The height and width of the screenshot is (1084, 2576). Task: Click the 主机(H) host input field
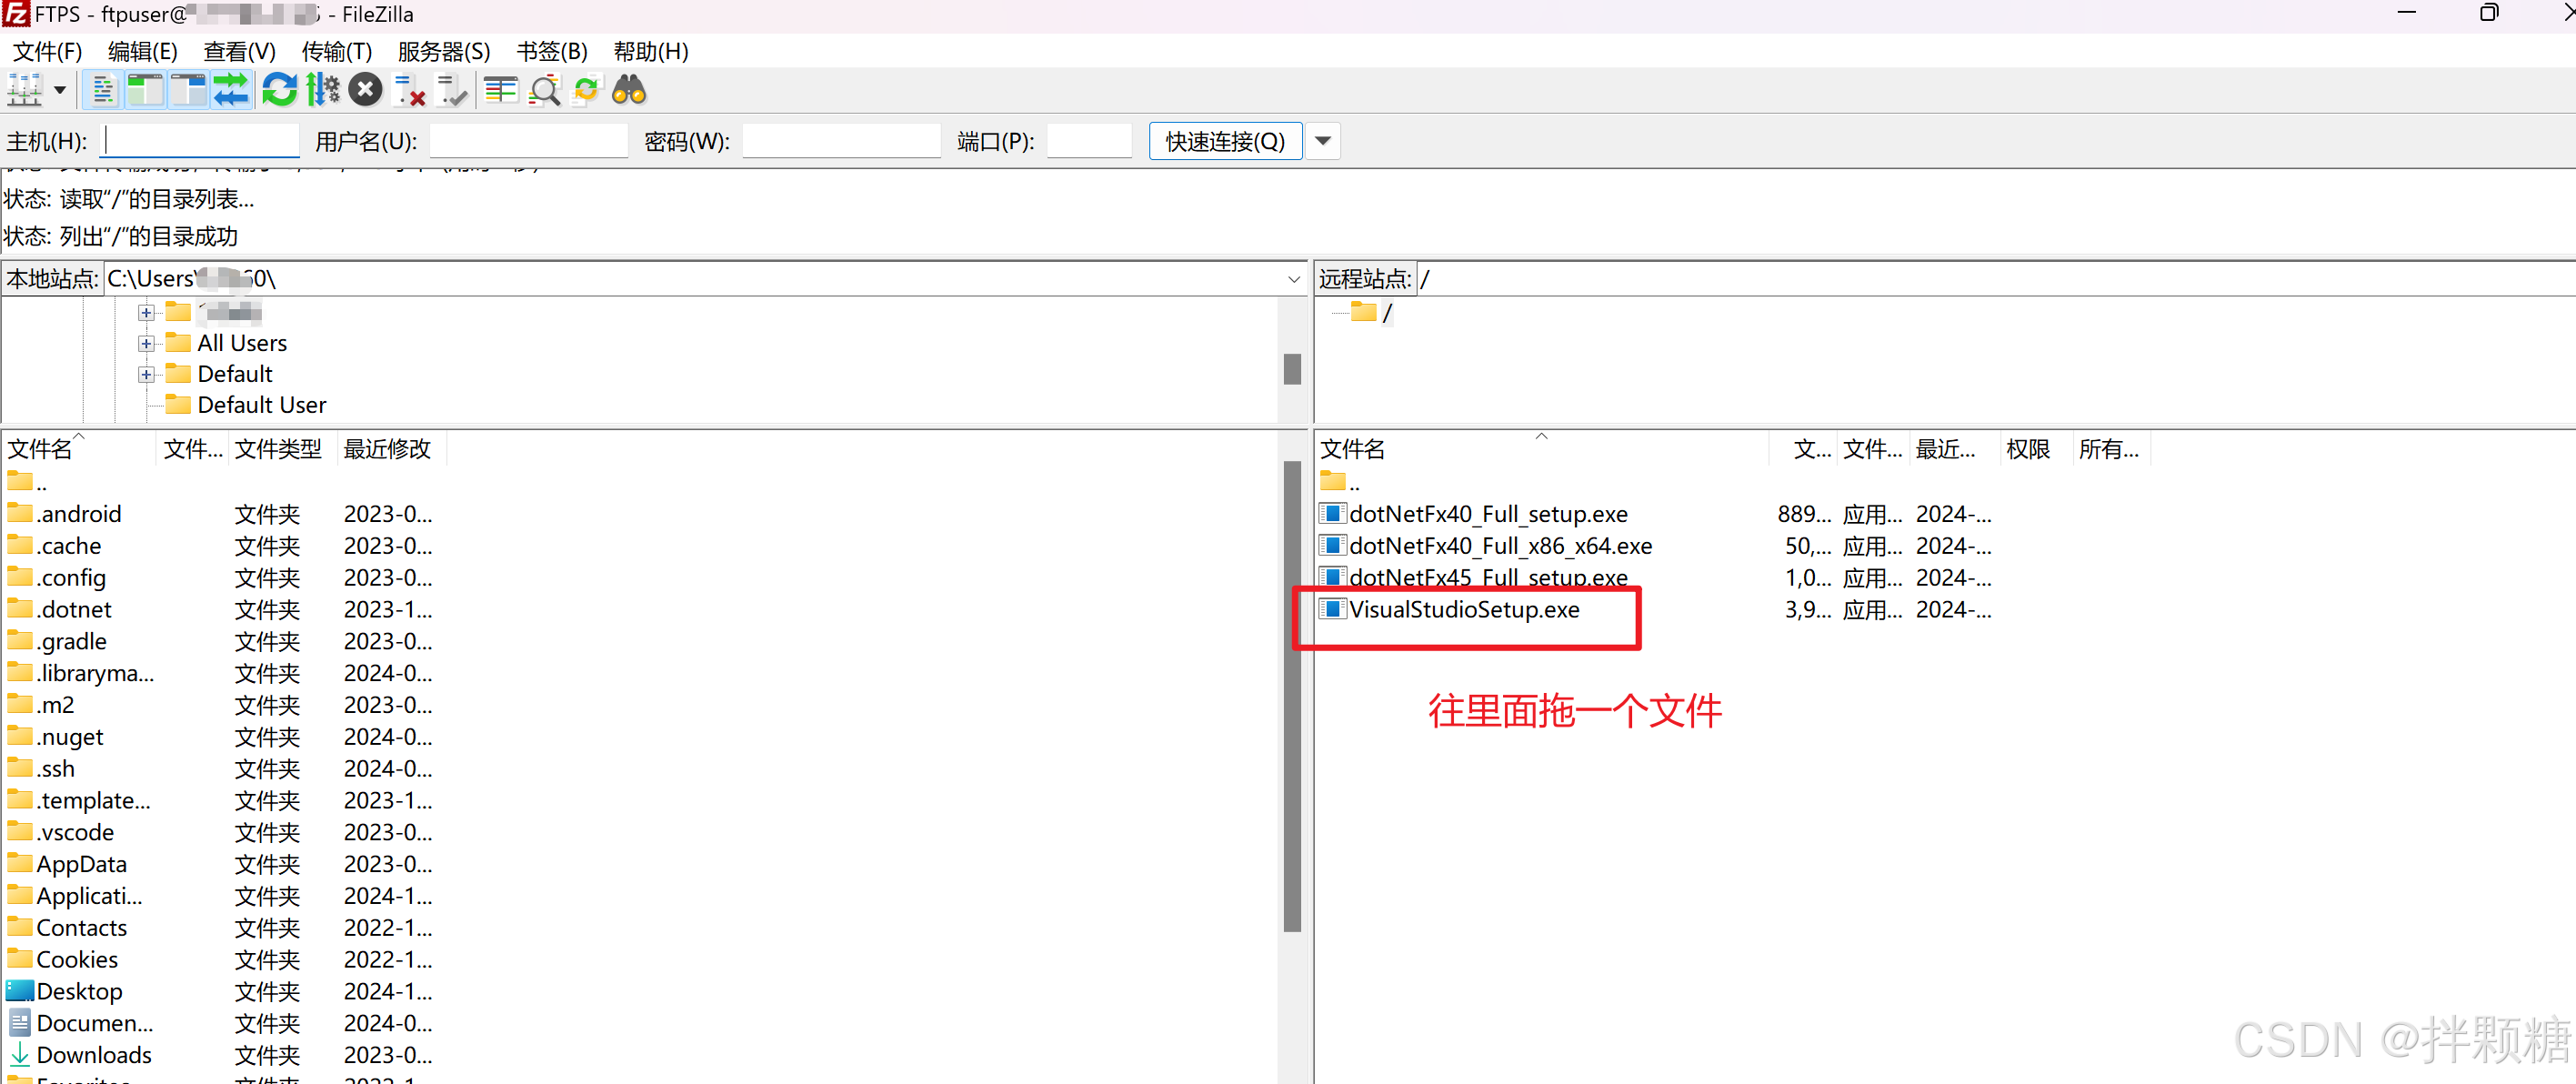click(200, 141)
